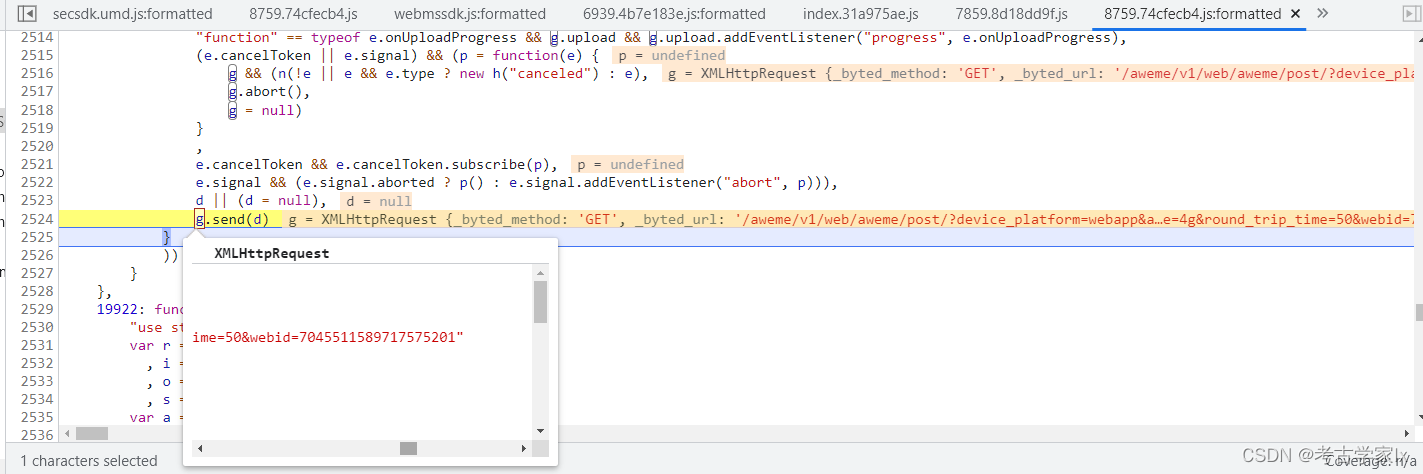
Task: Toggle the breakpoint on line 2524
Action: [37, 219]
